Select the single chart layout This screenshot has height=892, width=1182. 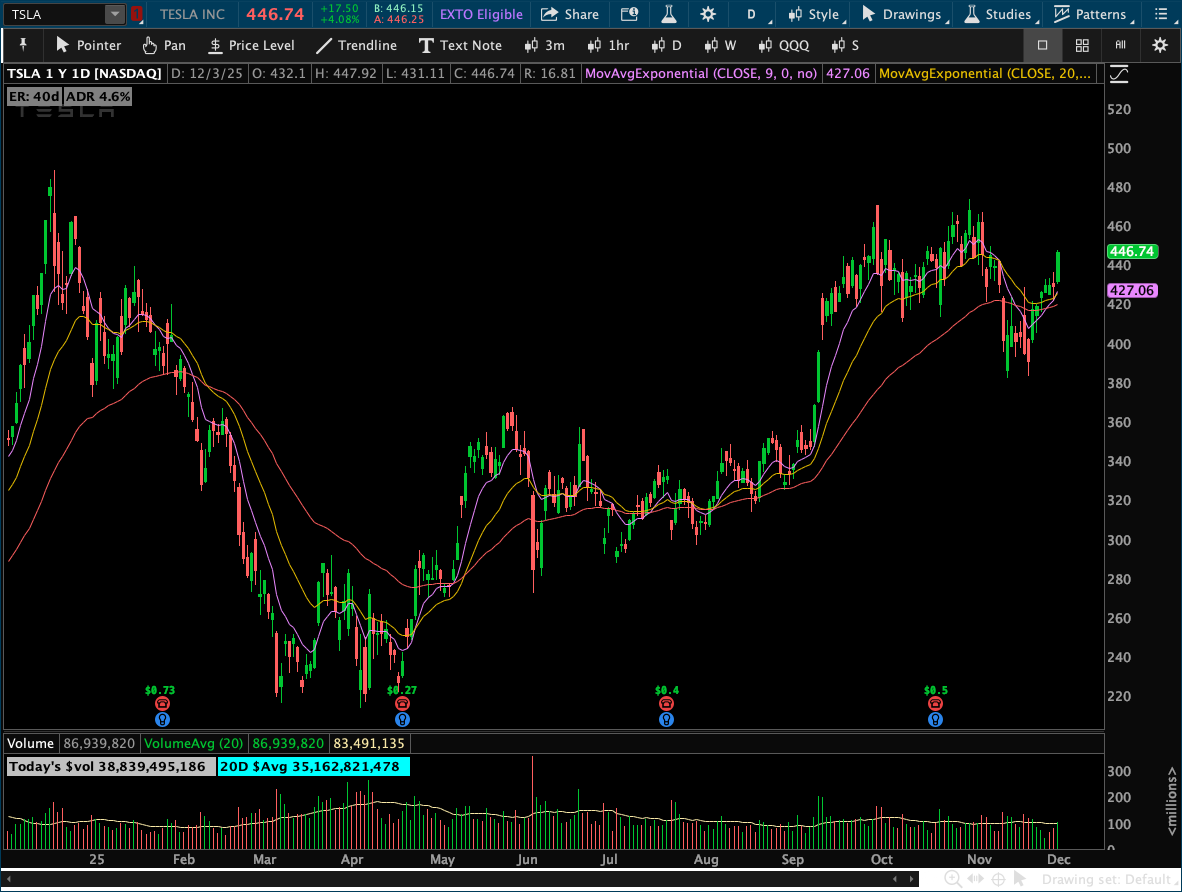1043,45
